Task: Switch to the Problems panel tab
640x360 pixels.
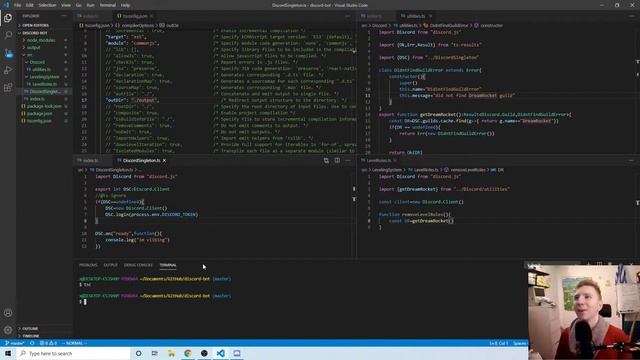Action: [x=88, y=265]
